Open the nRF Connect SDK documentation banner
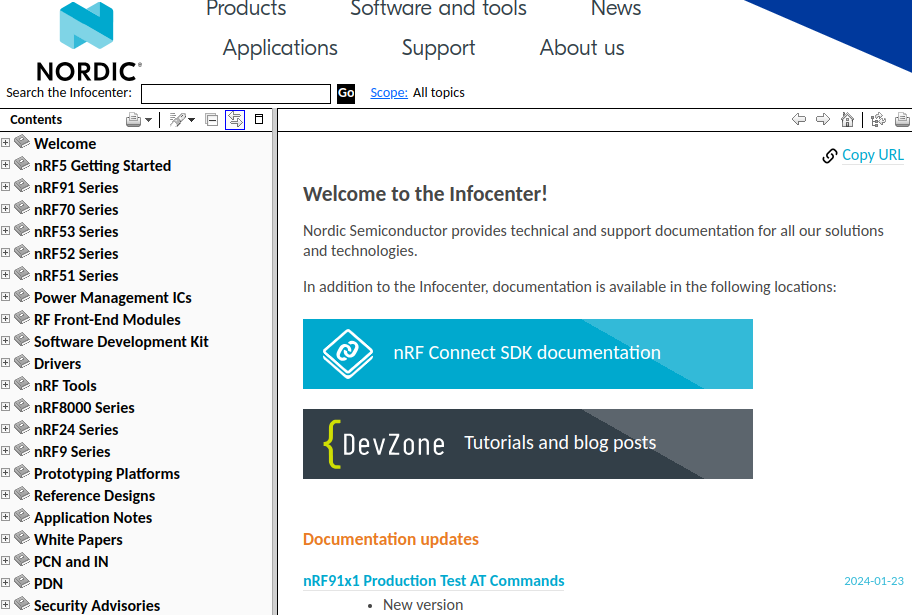Image resolution: width=912 pixels, height=615 pixels. [527, 353]
